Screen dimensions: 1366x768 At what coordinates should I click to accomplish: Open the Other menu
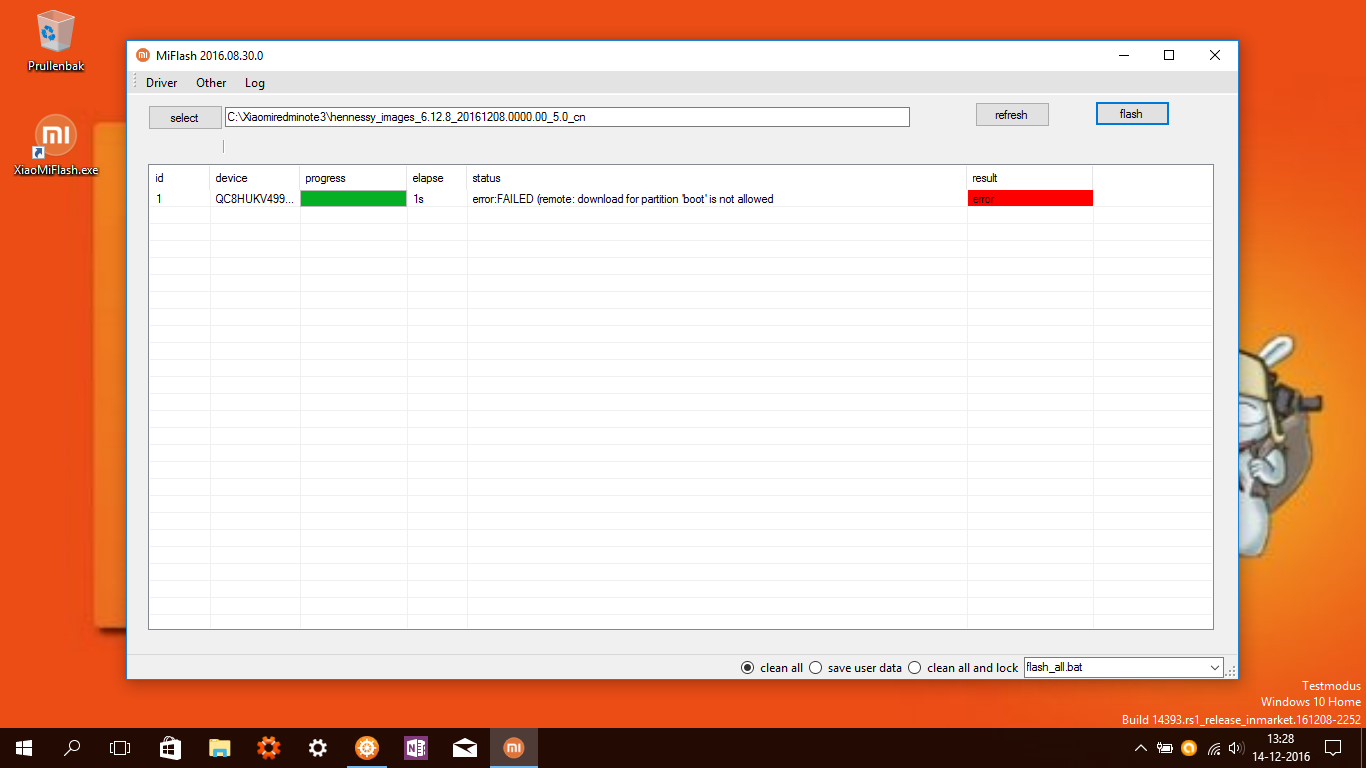point(211,83)
